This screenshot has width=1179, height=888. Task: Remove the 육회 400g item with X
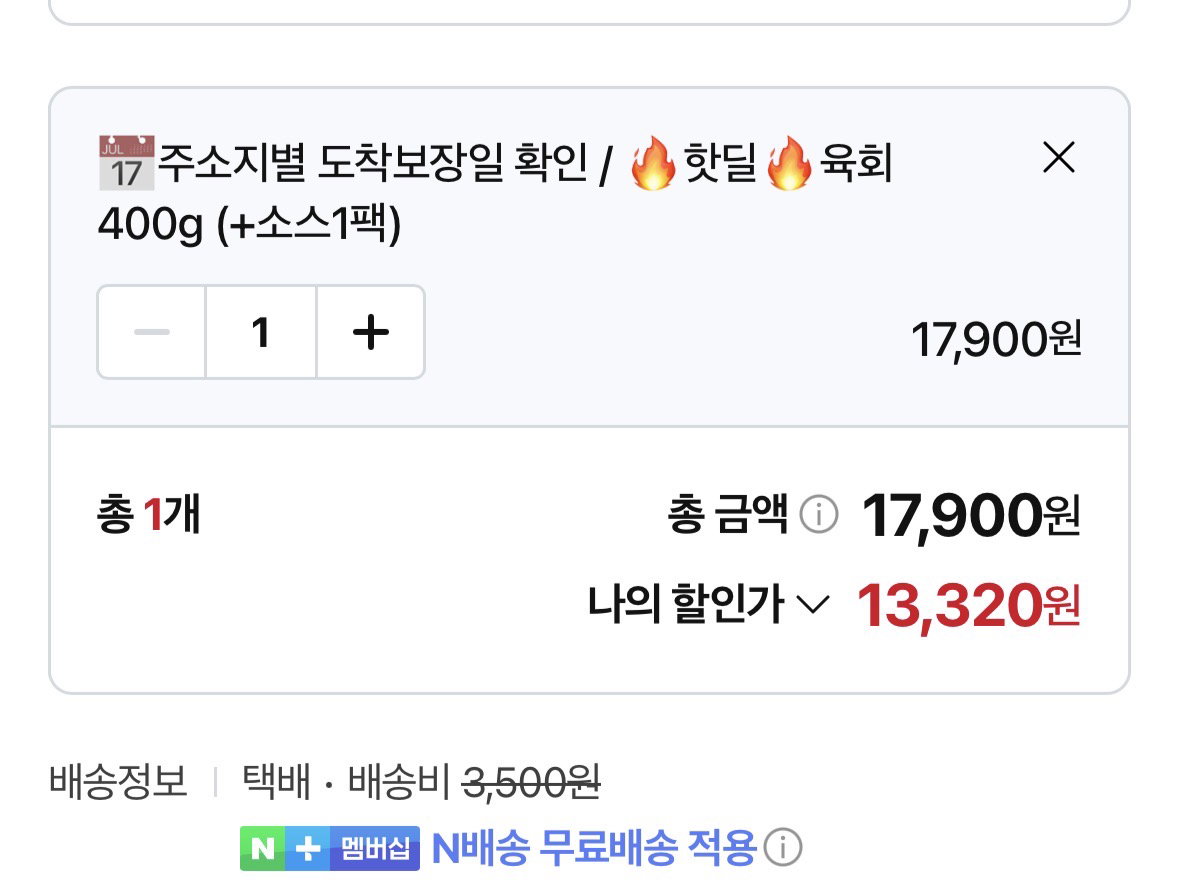point(1059,157)
